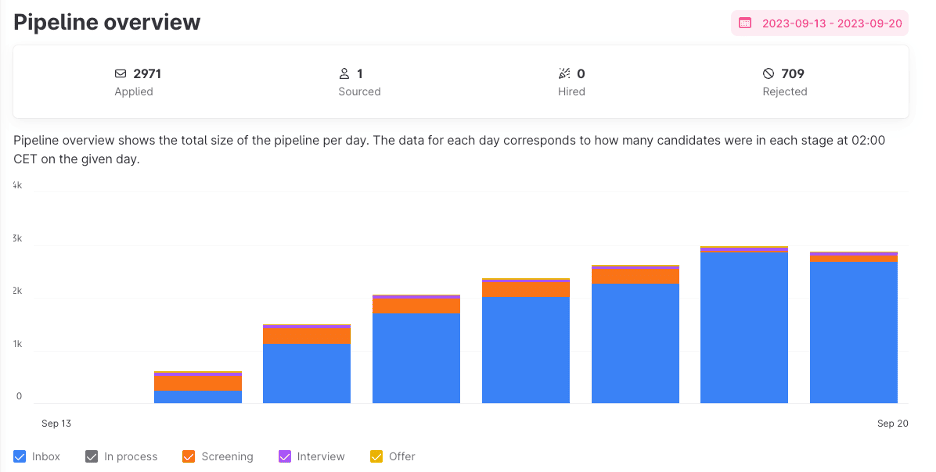Open the 2023-09-13 - 2023-09-20 date picker

(x=820, y=23)
